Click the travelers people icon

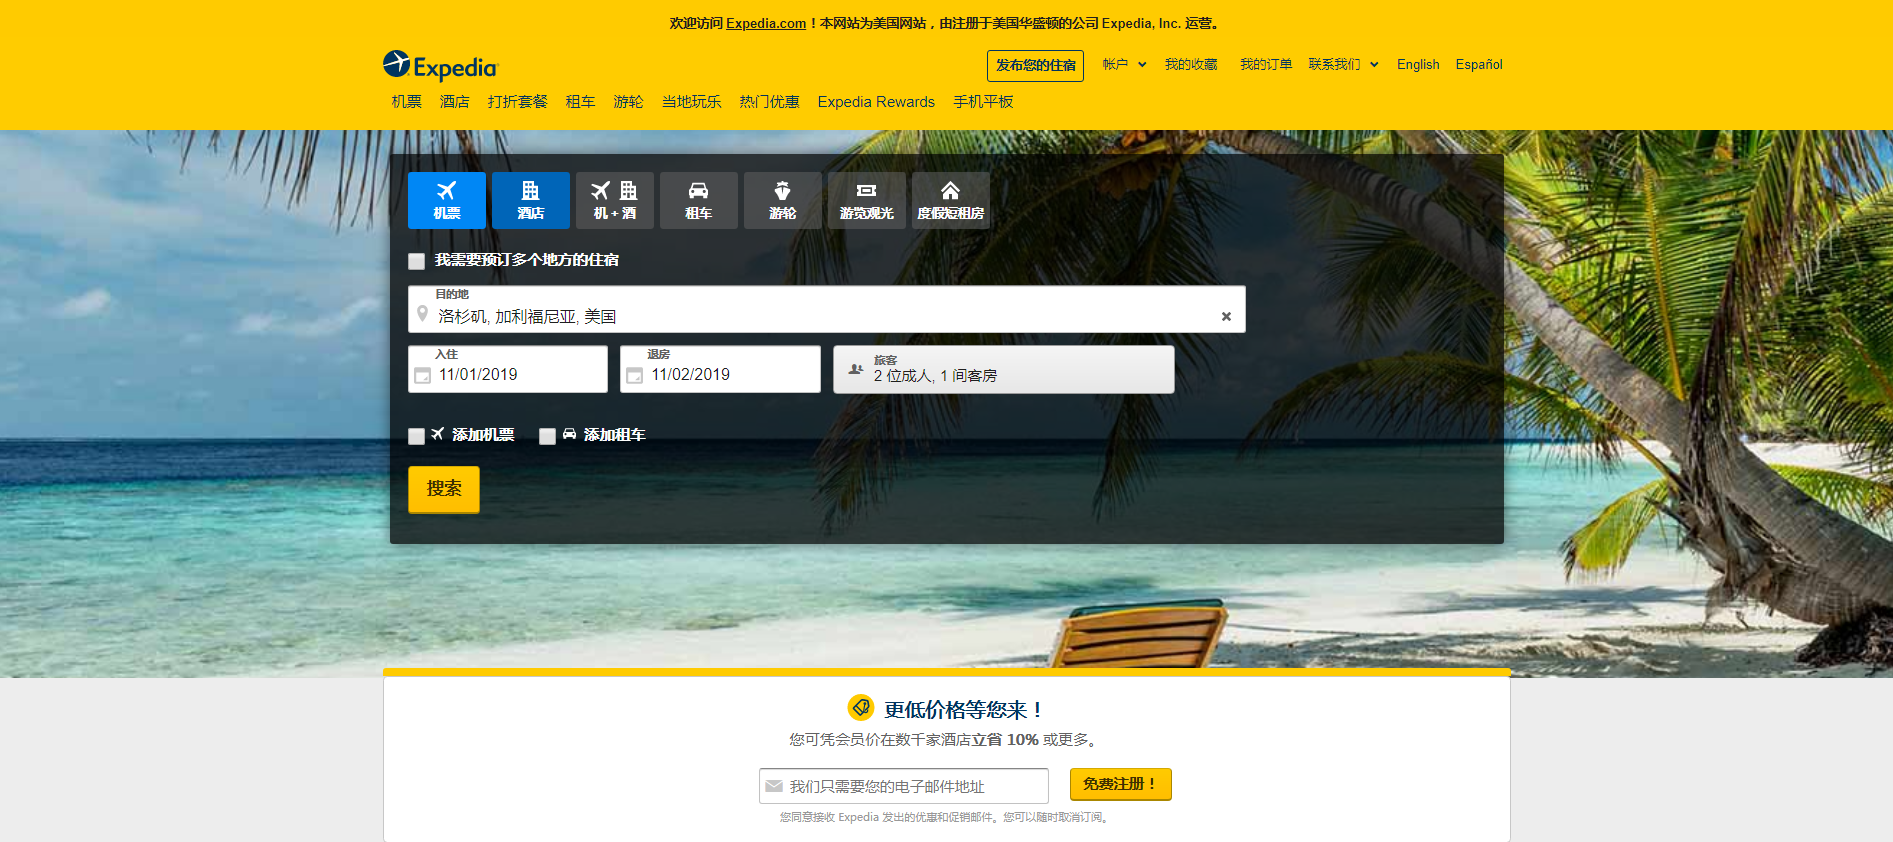click(856, 369)
